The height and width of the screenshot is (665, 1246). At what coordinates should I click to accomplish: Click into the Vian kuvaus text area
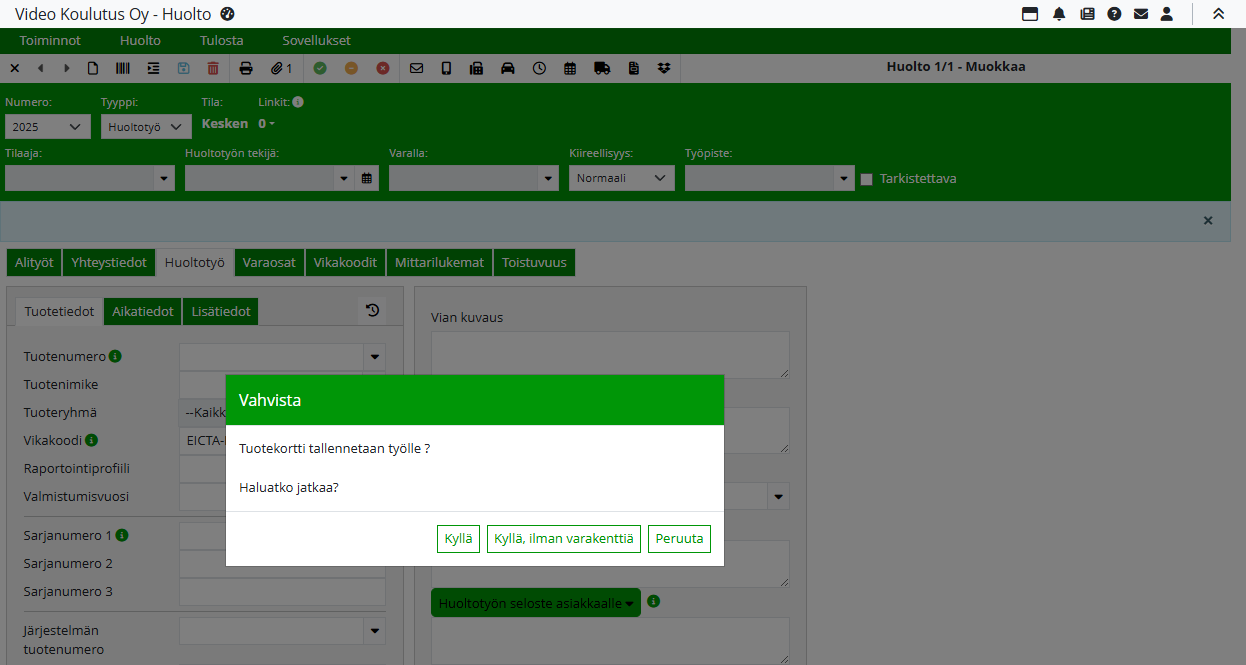[609, 354]
